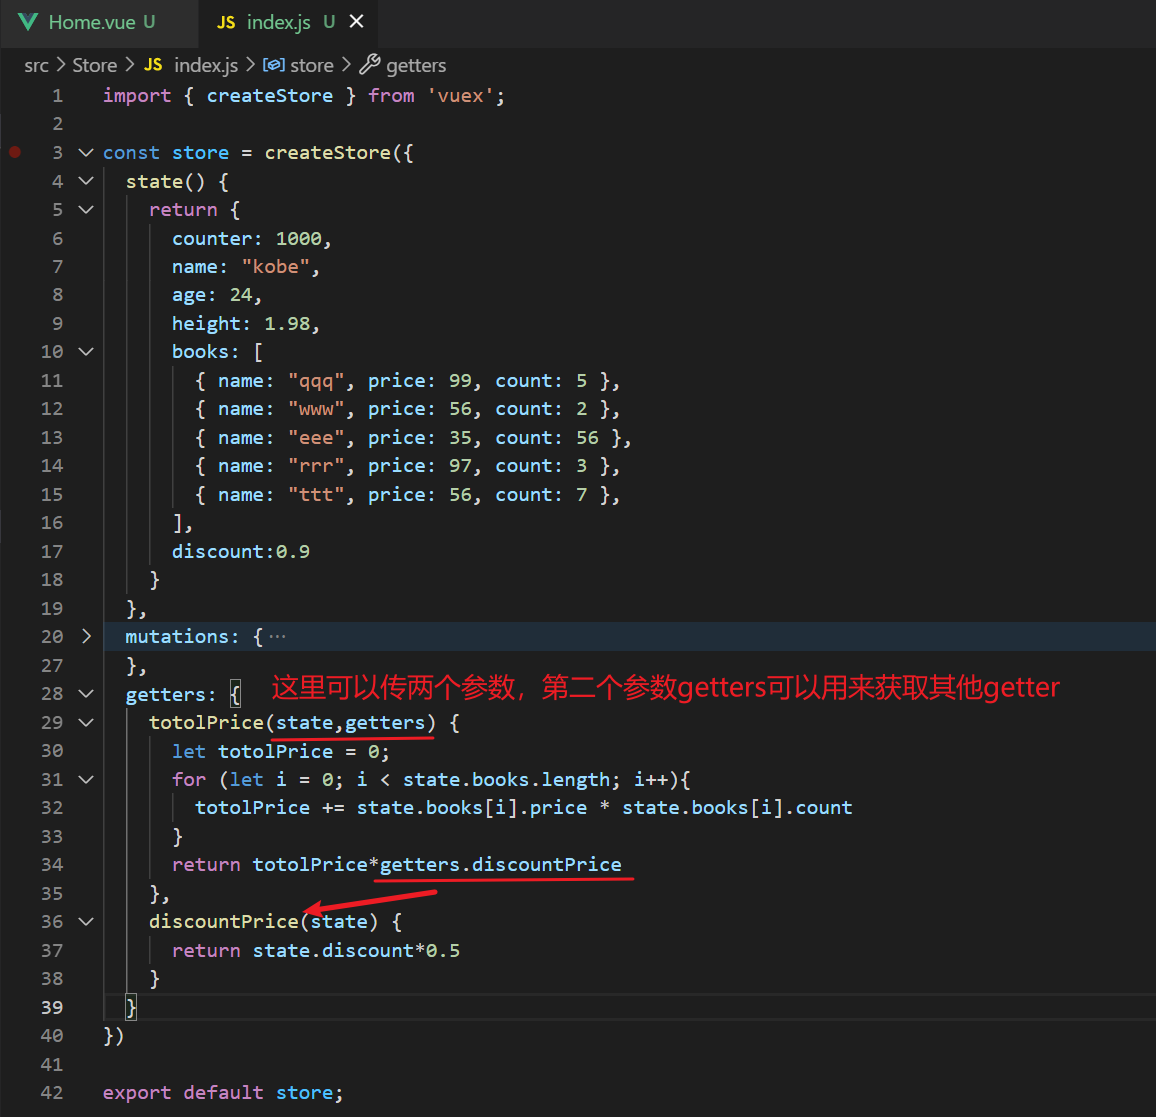Click the JS icon in the breadcrumb
Screen dimensions: 1156x1117
click(x=153, y=66)
